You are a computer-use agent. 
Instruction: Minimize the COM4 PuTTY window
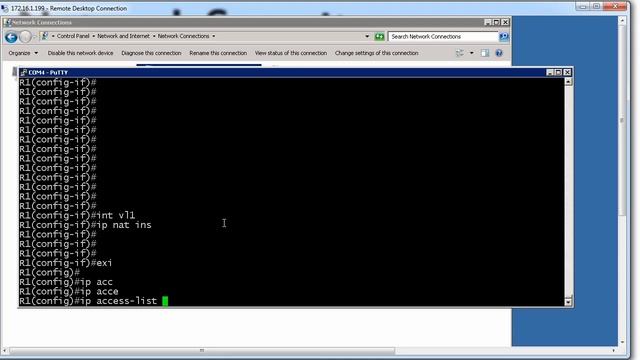[x=550, y=72]
